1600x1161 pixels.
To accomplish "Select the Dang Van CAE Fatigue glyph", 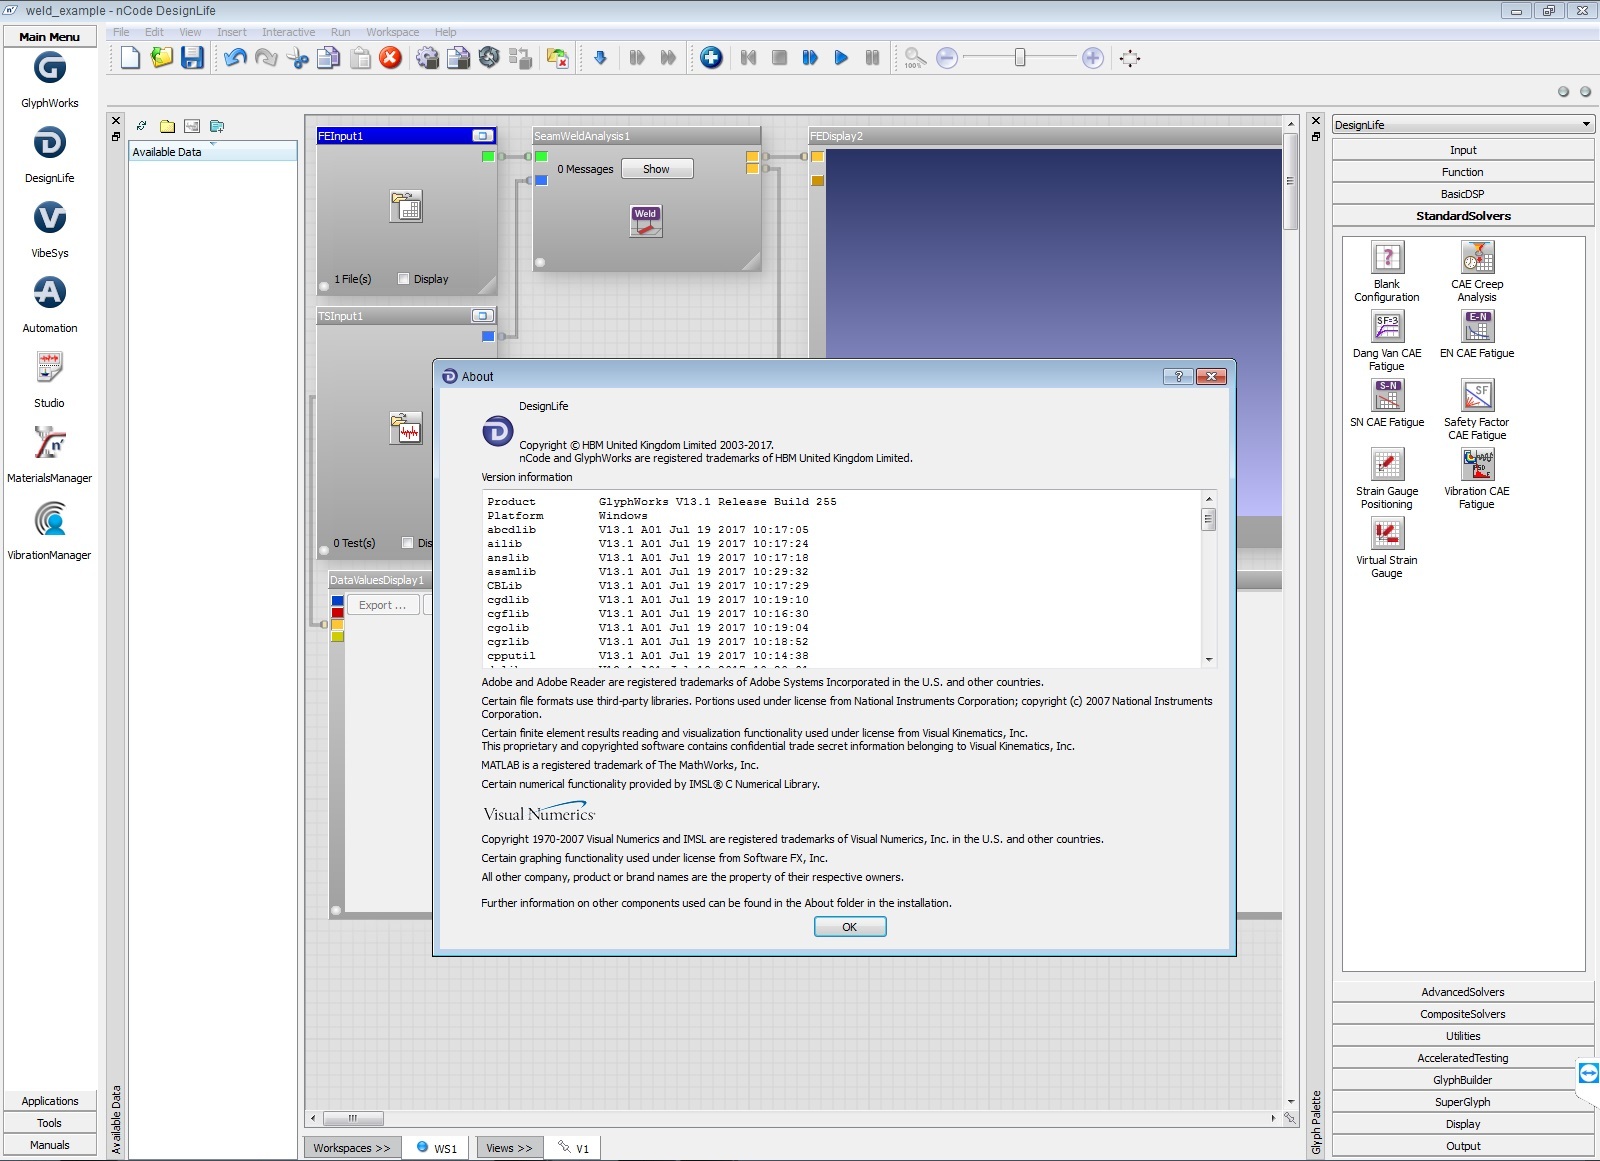I will (1387, 327).
